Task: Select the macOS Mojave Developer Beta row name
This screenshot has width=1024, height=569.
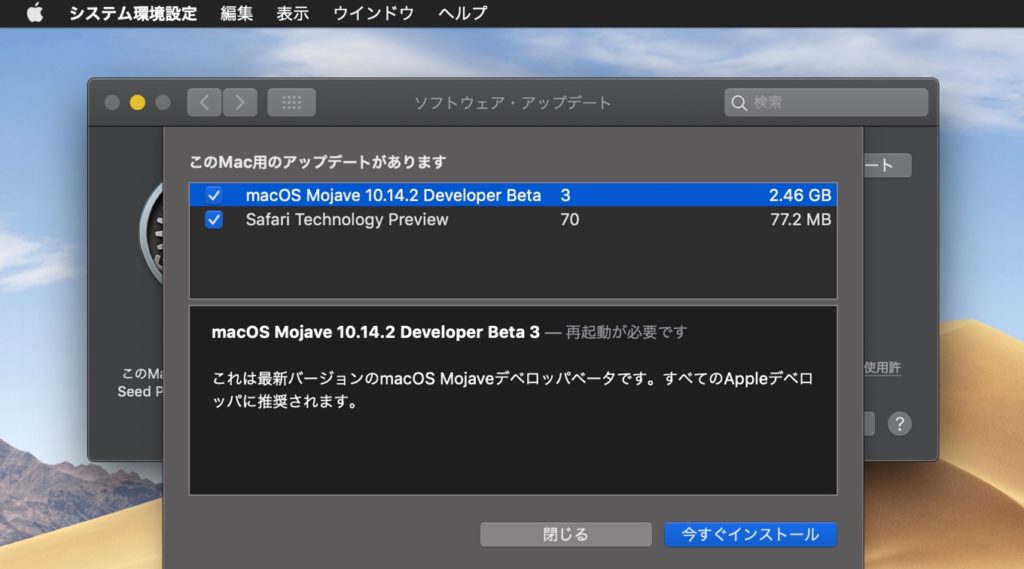Action: 393,196
